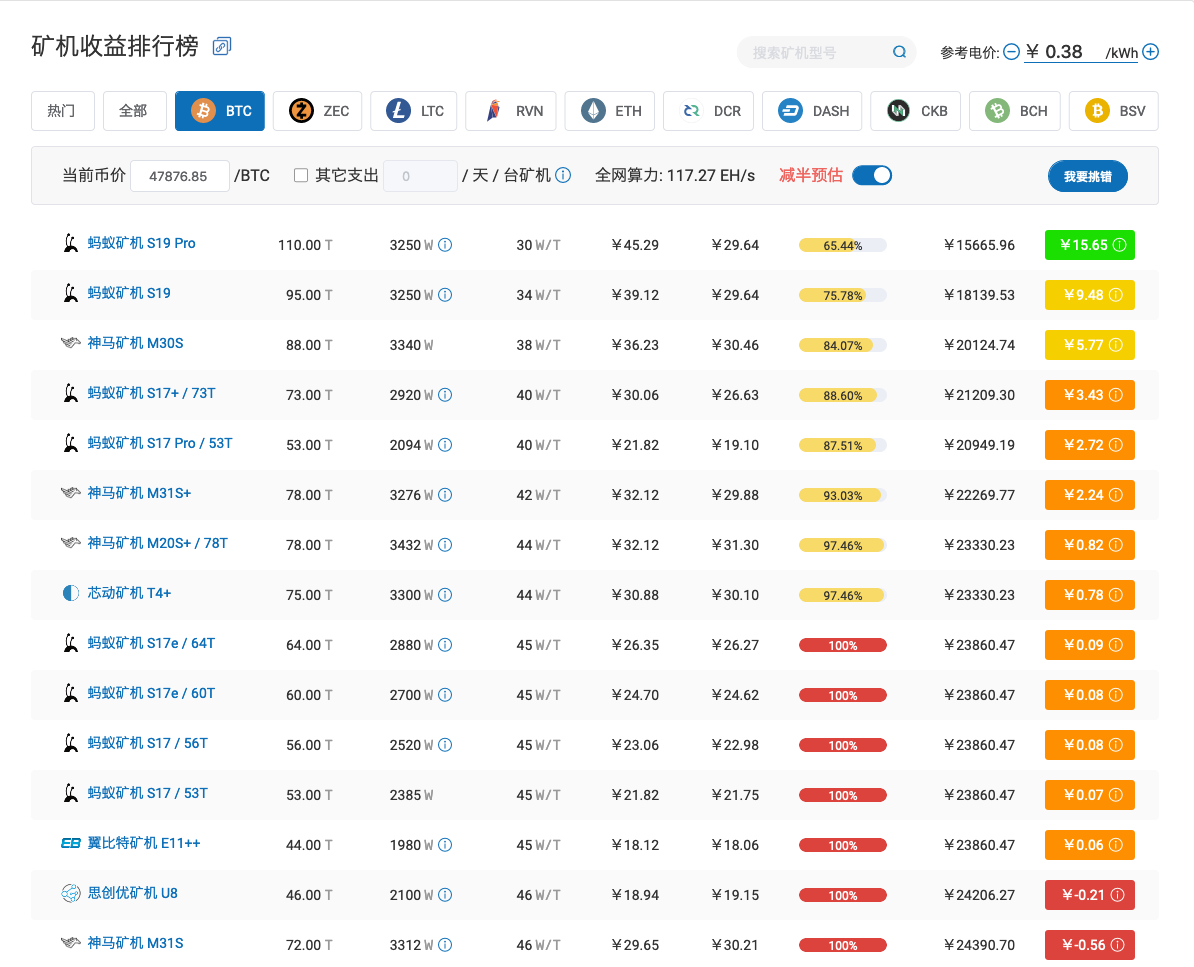Screen dimensions: 1194x967
Task: Click the 65.44% progress bar for S19 Pro
Action: click(842, 245)
